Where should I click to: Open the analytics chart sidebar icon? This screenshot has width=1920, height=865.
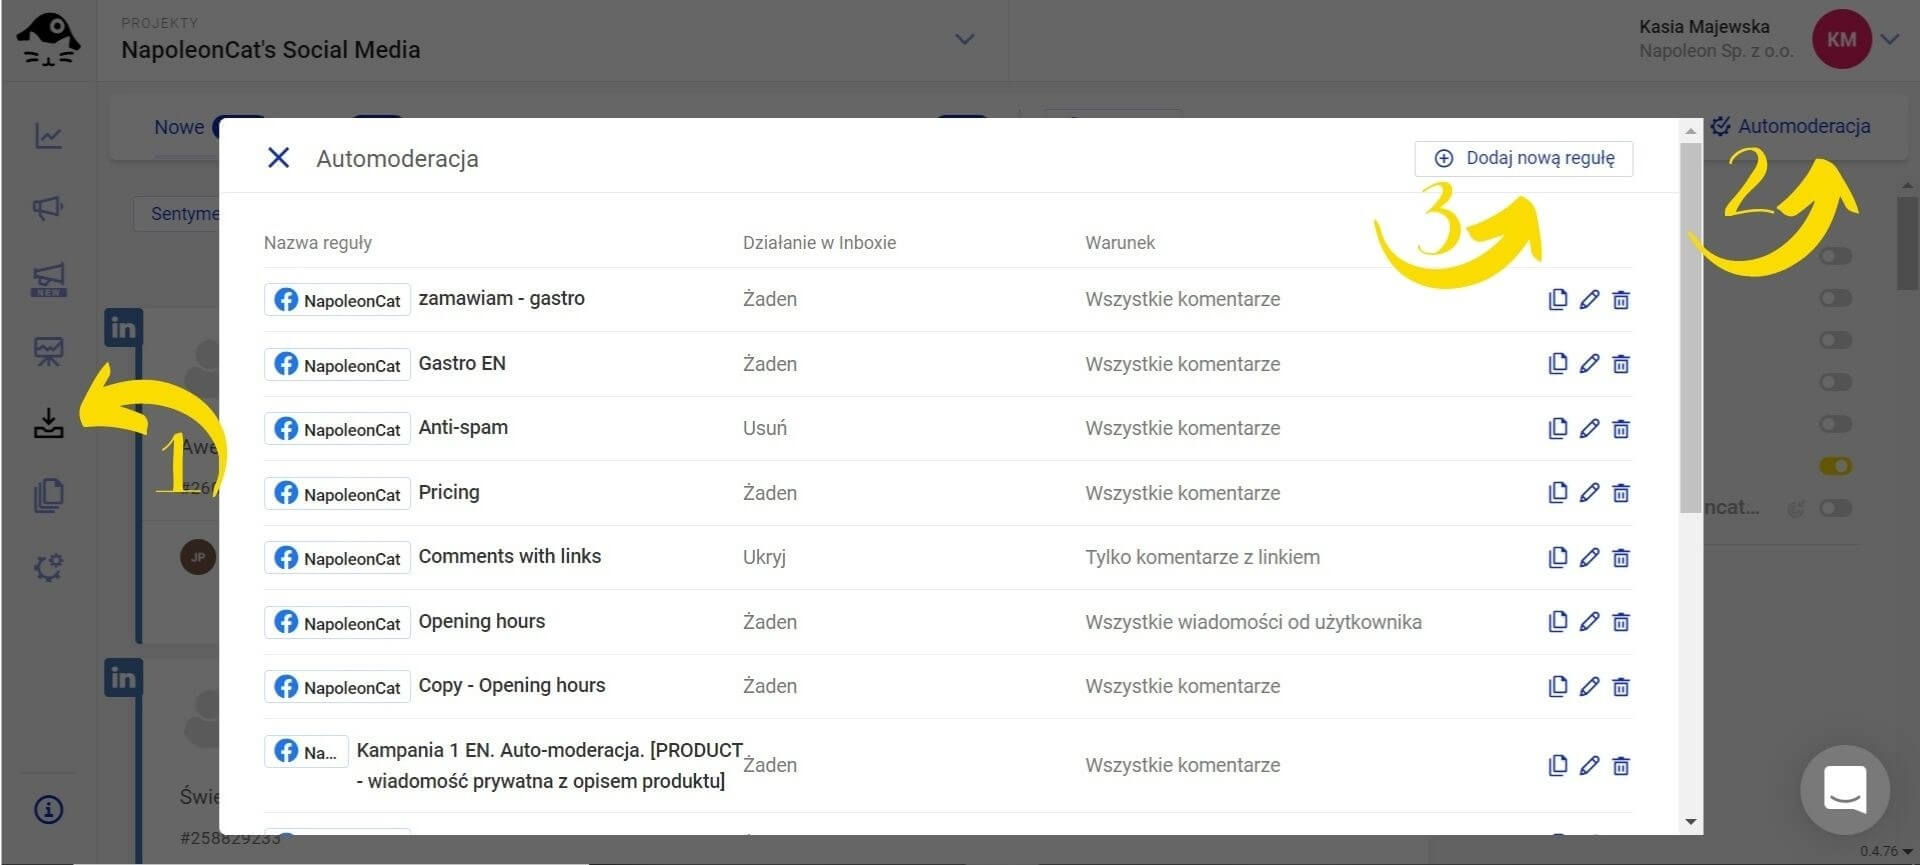point(48,136)
